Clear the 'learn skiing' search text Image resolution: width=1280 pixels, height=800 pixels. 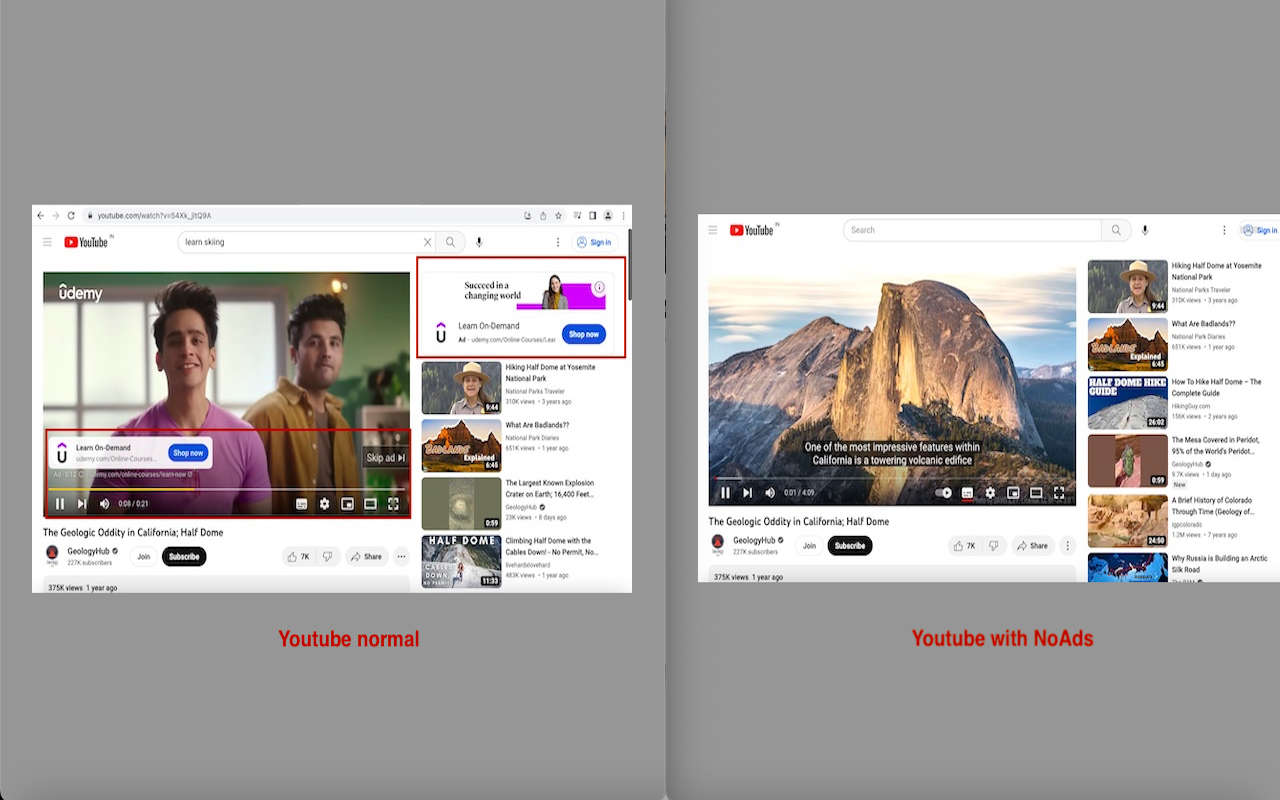[x=428, y=242]
